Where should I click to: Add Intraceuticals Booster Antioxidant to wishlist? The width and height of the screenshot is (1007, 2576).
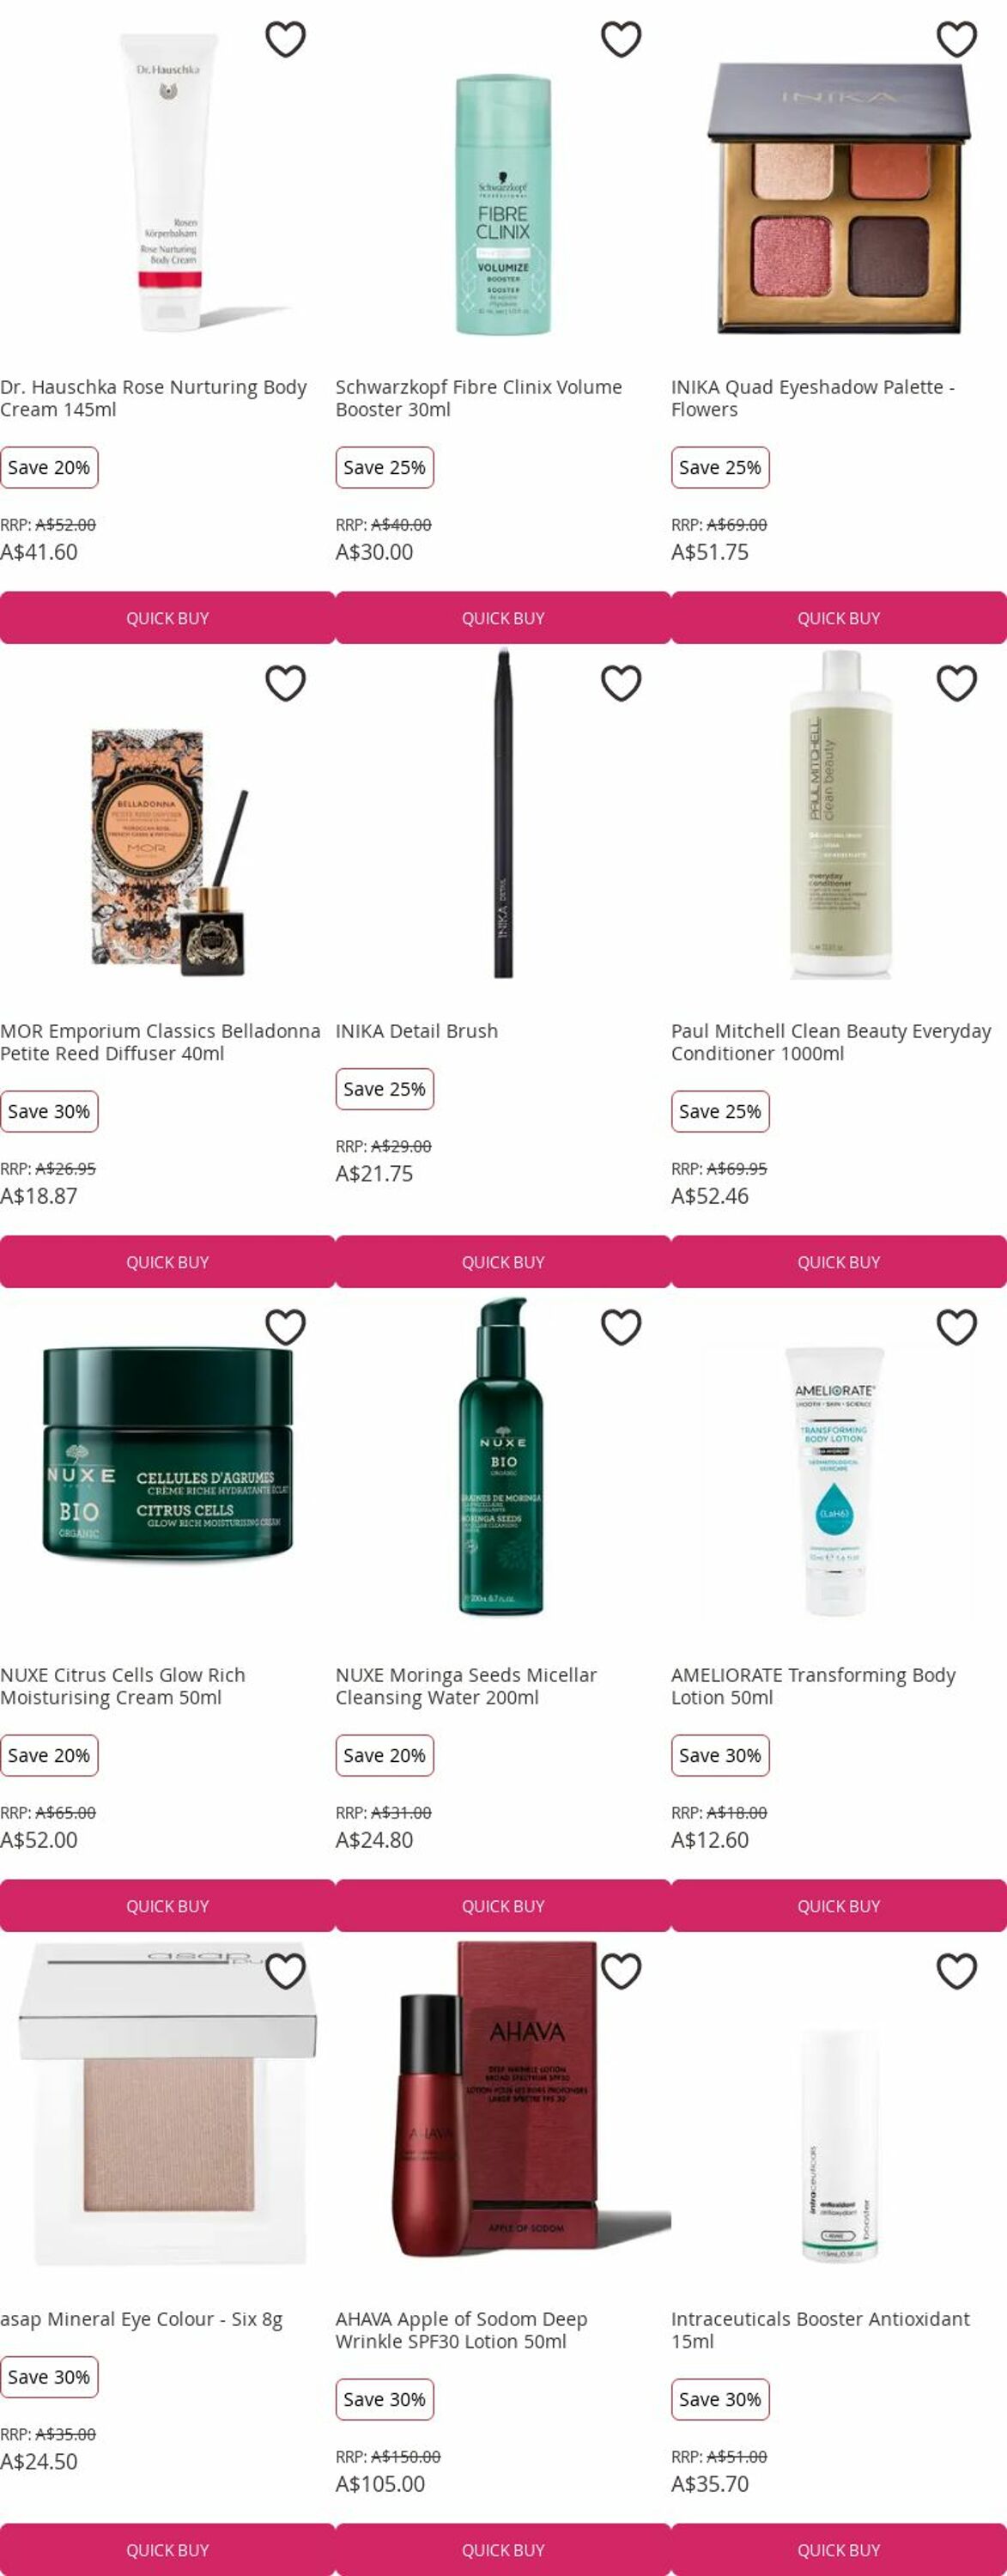[957, 1971]
